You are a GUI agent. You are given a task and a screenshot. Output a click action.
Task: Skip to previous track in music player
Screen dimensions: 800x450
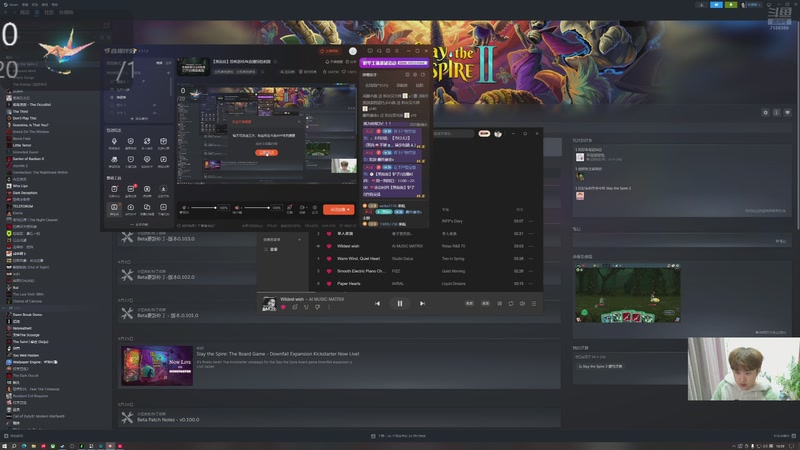tap(377, 303)
